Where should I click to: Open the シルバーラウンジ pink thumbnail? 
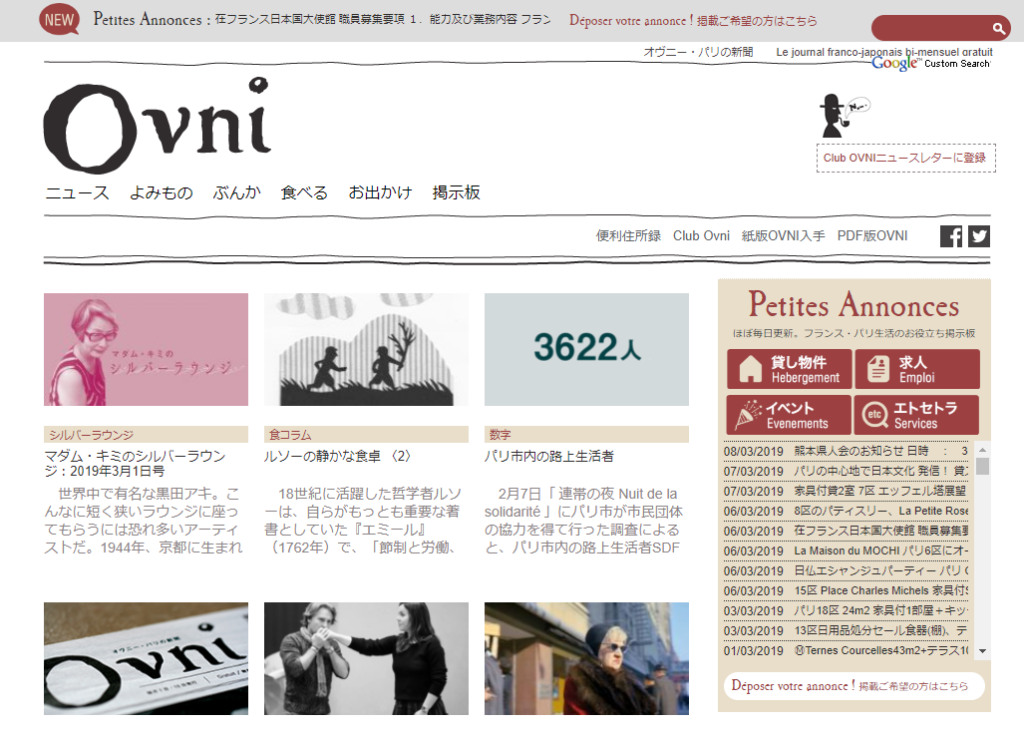146,349
